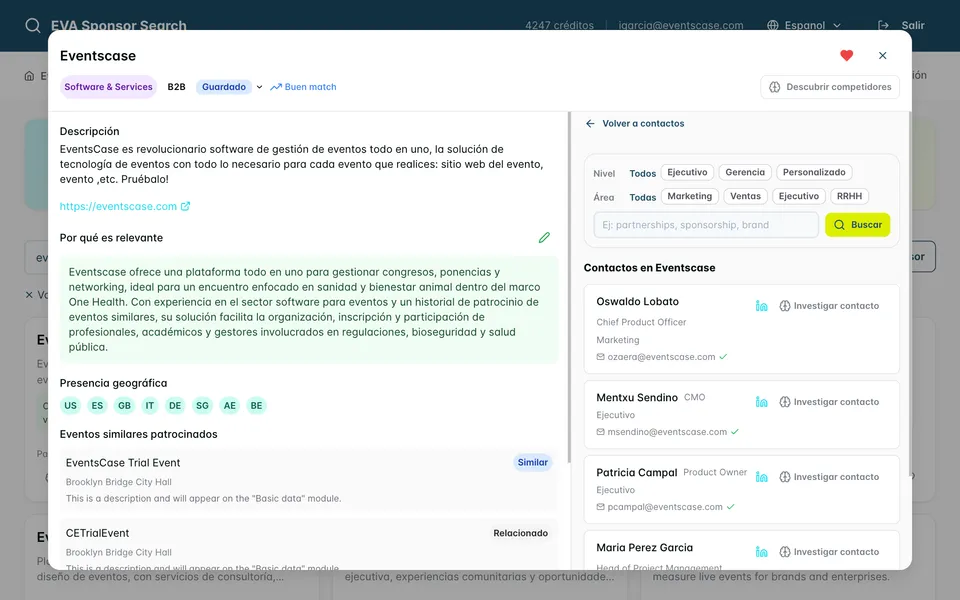Open the Español language dropdown
Viewport: 960px width, 600px height.
click(804, 25)
